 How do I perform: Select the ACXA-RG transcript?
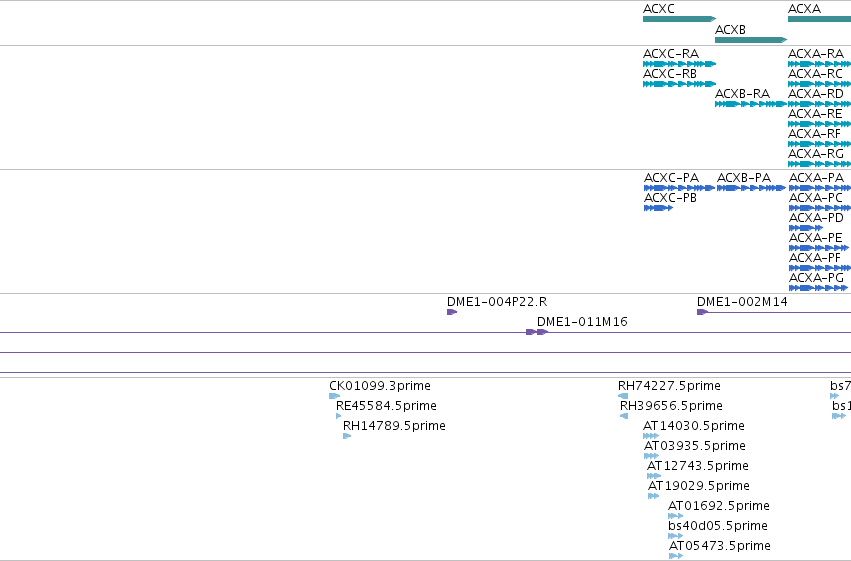(x=820, y=164)
